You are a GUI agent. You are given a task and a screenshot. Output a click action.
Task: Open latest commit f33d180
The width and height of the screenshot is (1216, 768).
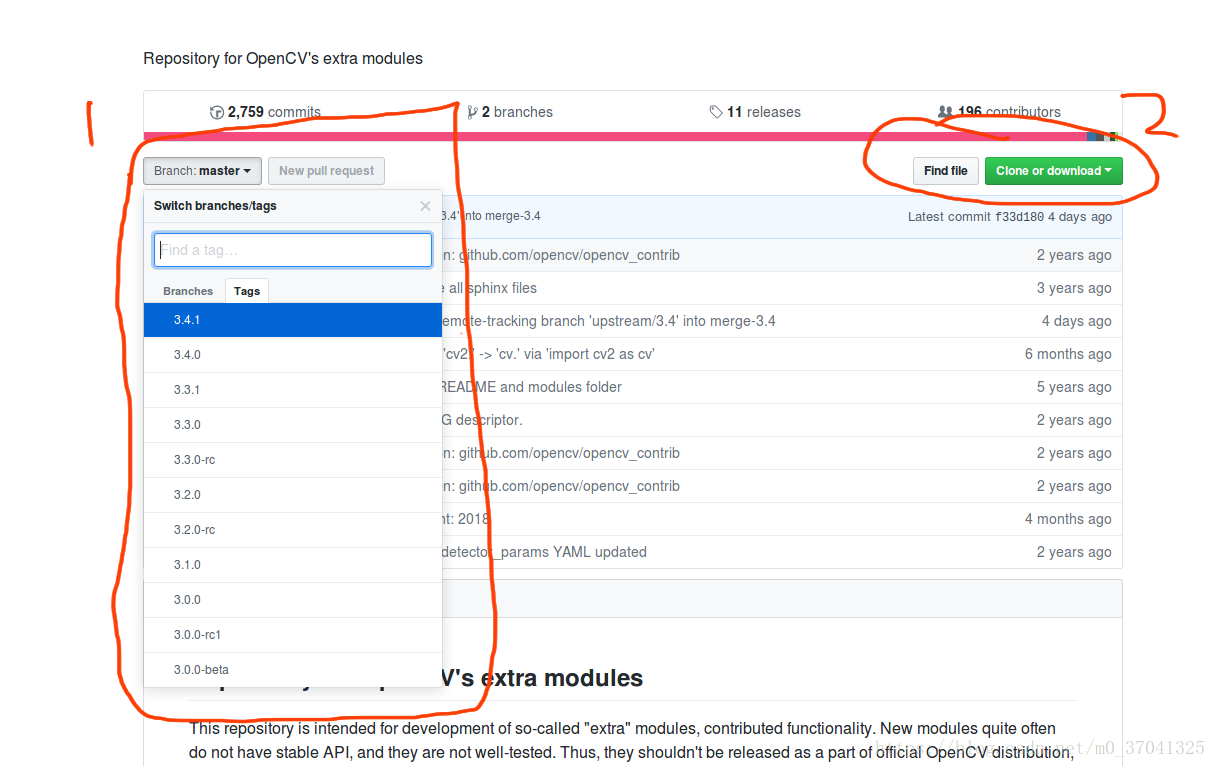(x=1019, y=217)
